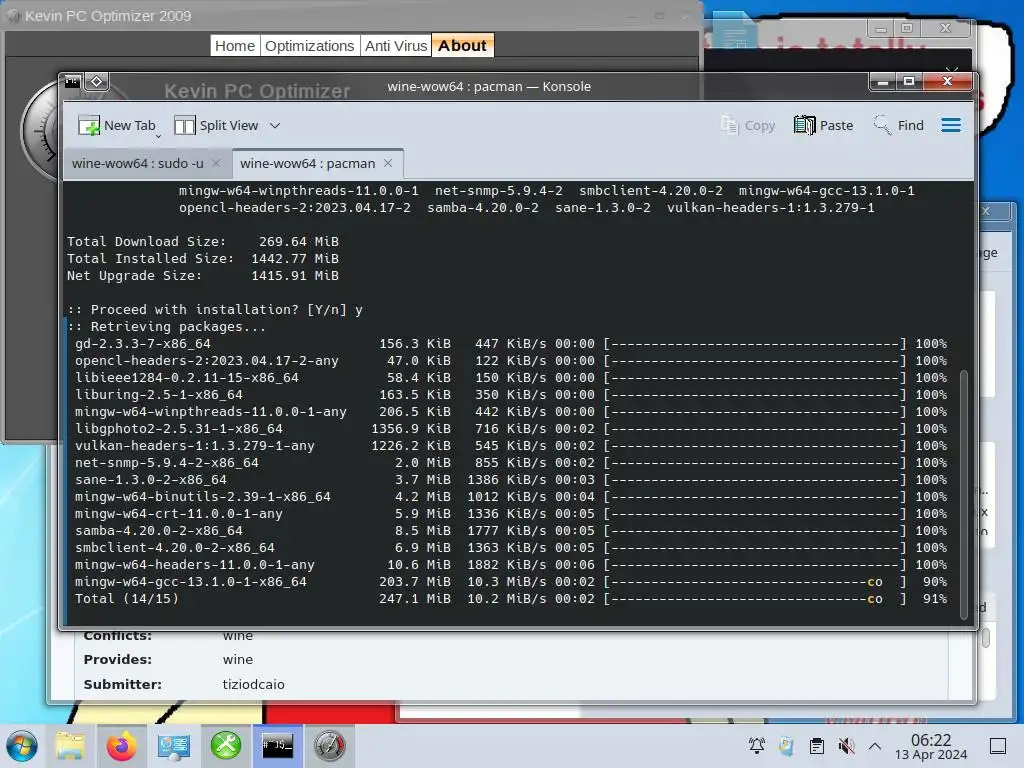The width and height of the screenshot is (1024, 768).
Task: Select the wine-wow64 : pacman tab
Action: click(x=308, y=163)
